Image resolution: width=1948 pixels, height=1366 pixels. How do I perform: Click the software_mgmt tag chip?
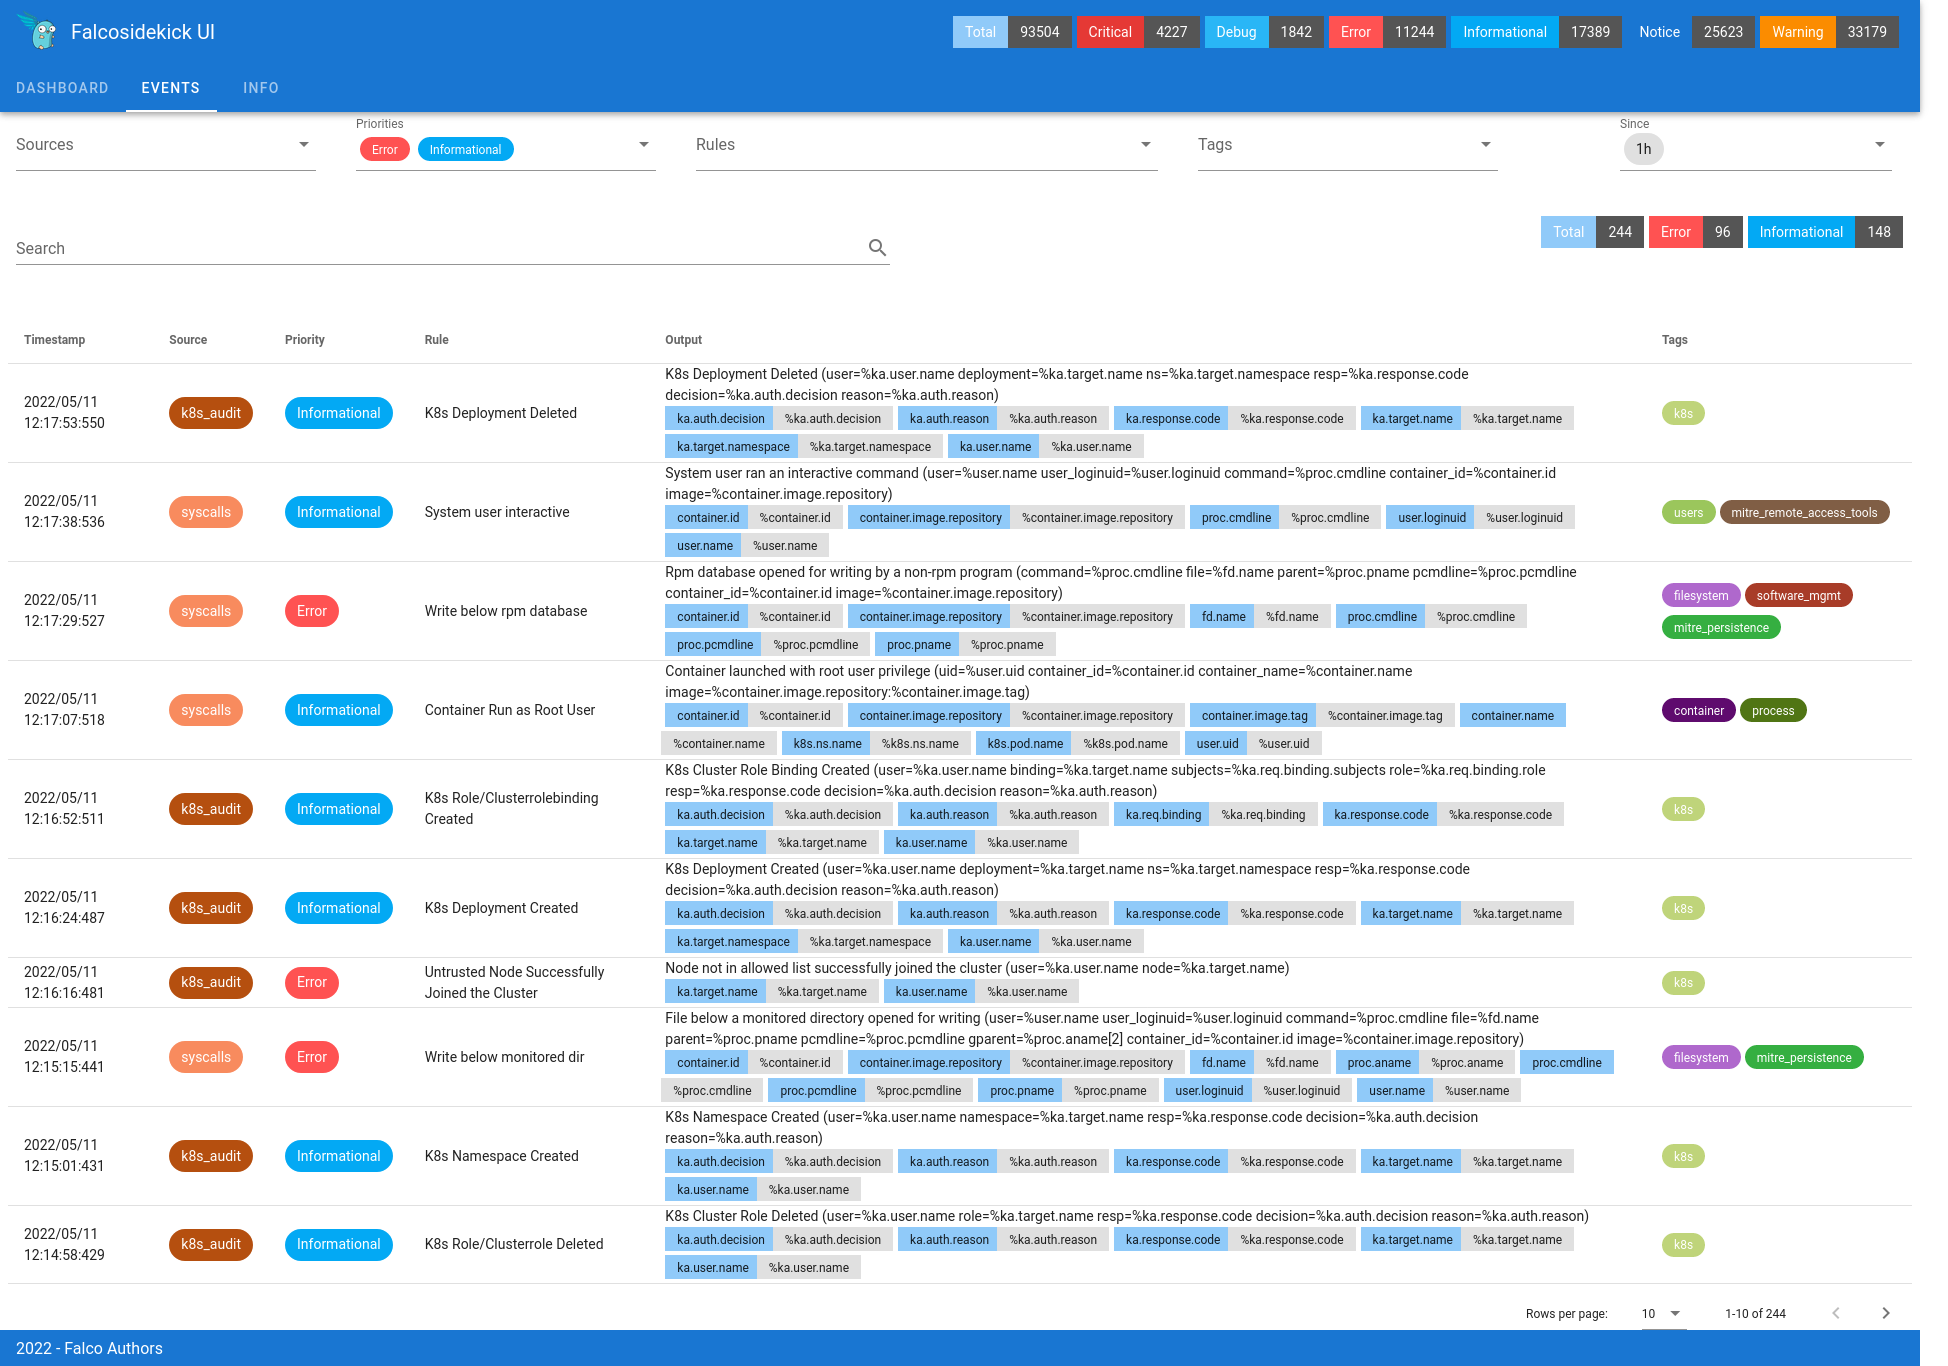tap(1797, 596)
